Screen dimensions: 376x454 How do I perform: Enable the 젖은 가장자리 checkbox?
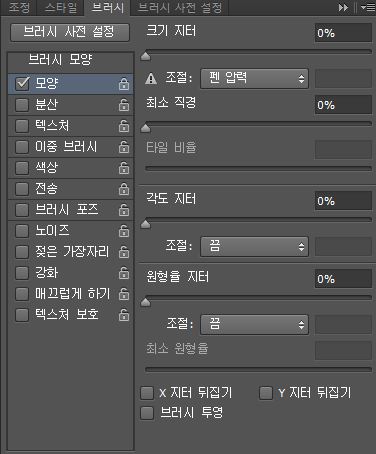[x=22, y=252]
